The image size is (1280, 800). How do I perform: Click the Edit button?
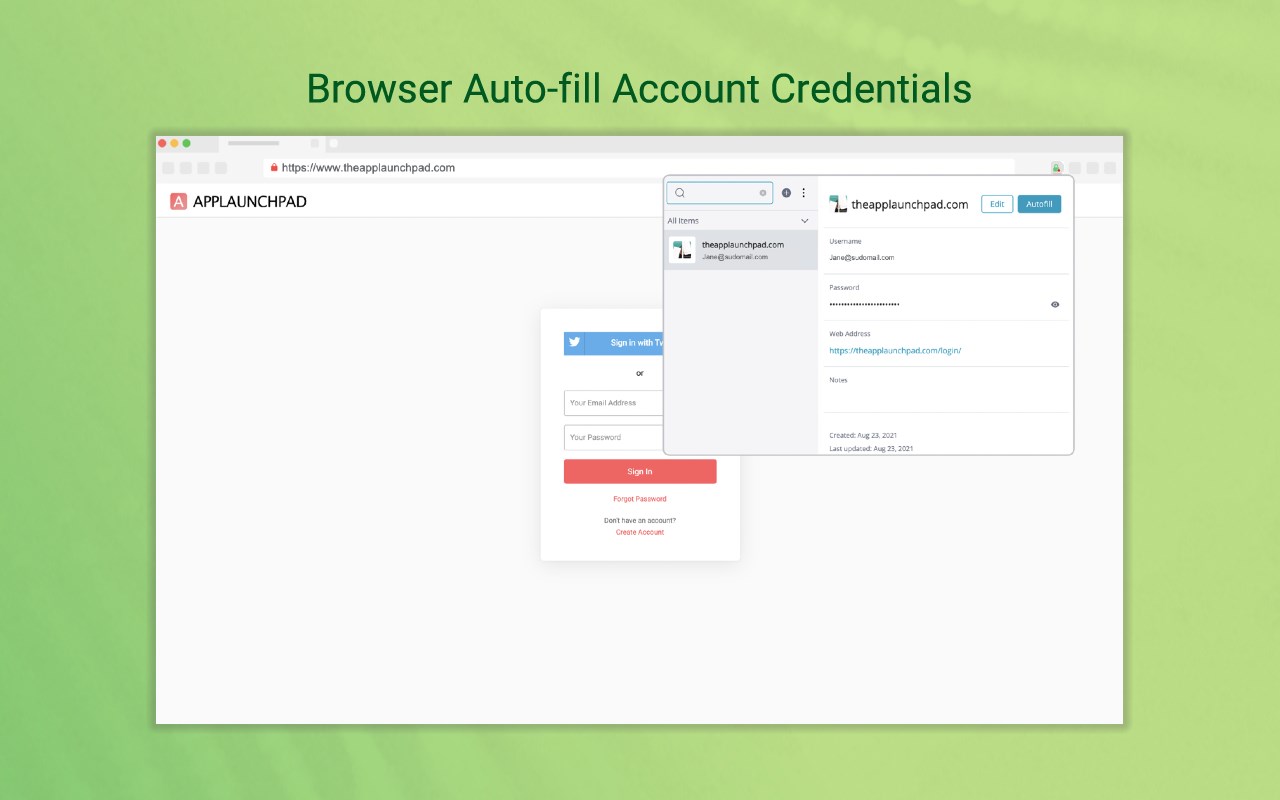pyautogui.click(x=997, y=204)
